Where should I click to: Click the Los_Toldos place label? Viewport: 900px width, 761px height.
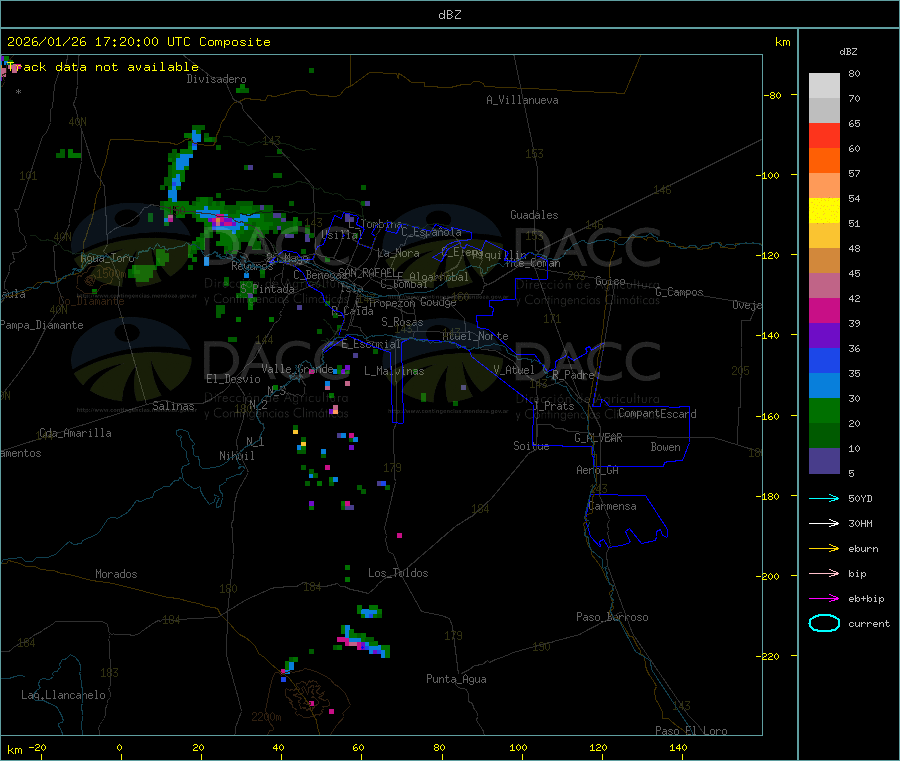(x=398, y=573)
